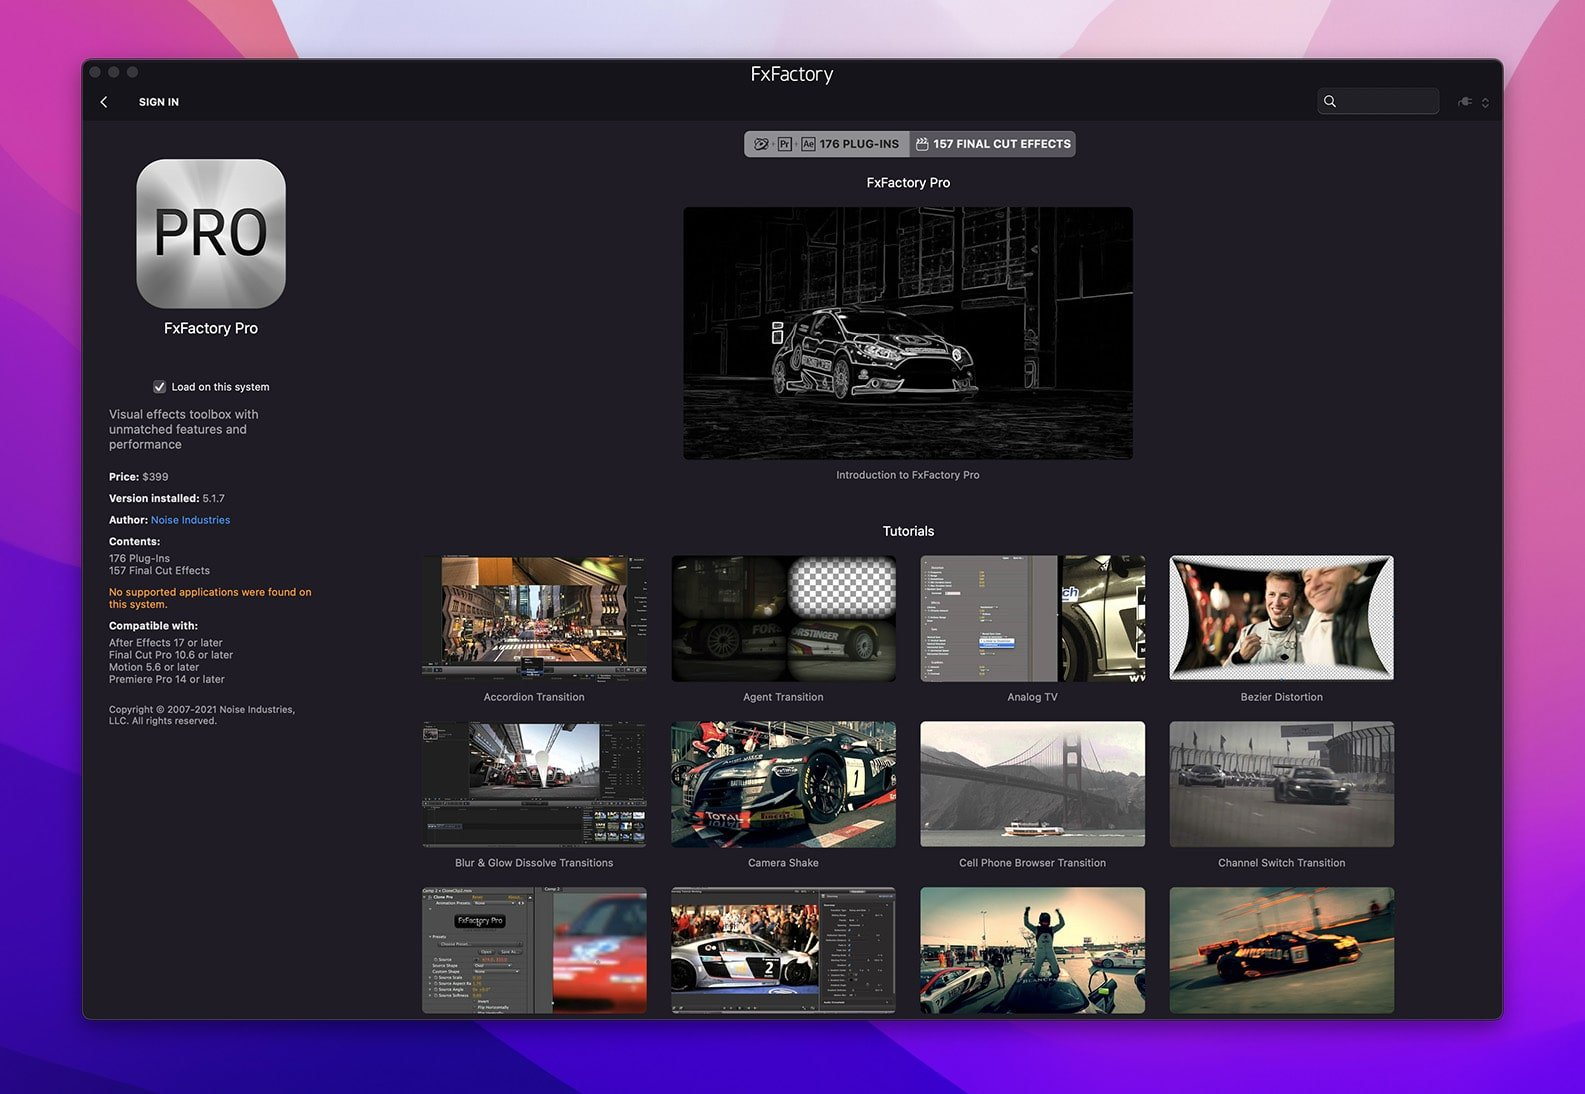Click the search magnifier icon
Image resolution: width=1585 pixels, height=1094 pixels.
pyautogui.click(x=1330, y=101)
